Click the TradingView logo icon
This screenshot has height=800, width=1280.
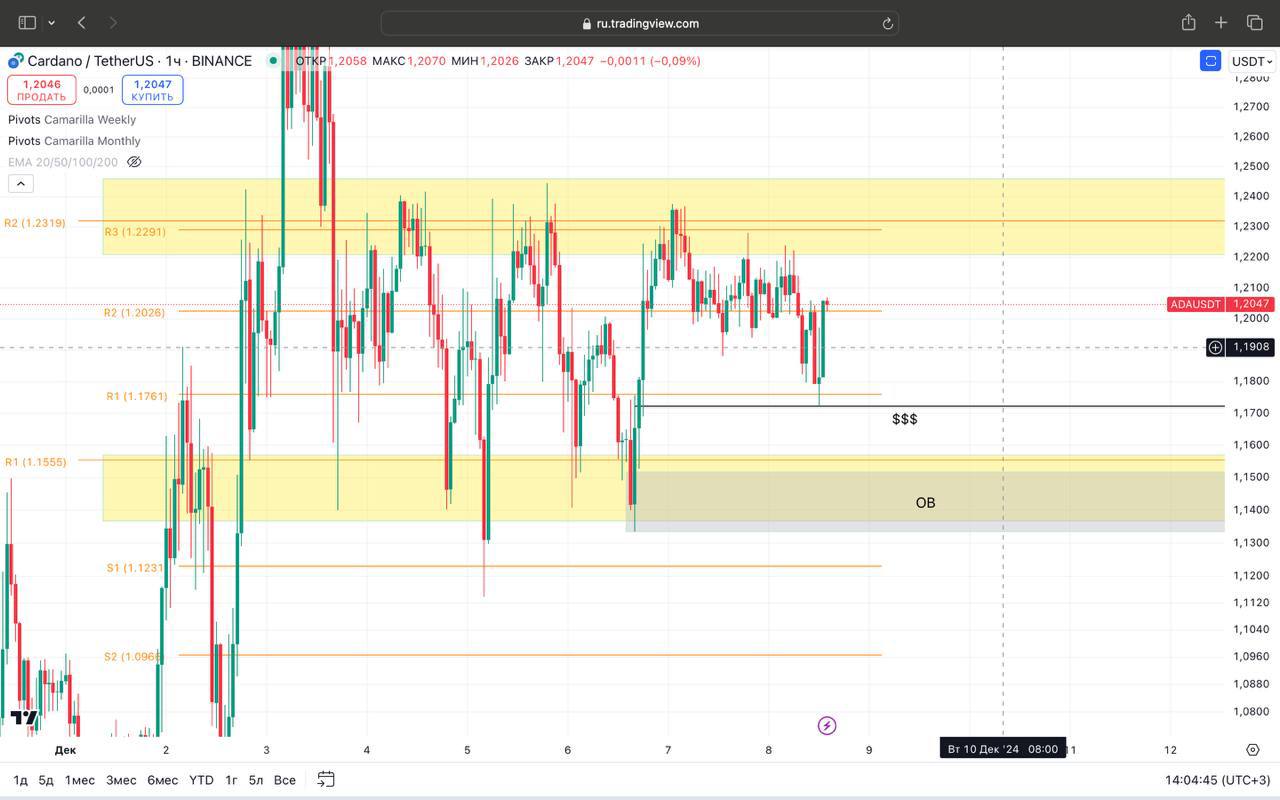pyautogui.click(x=24, y=717)
